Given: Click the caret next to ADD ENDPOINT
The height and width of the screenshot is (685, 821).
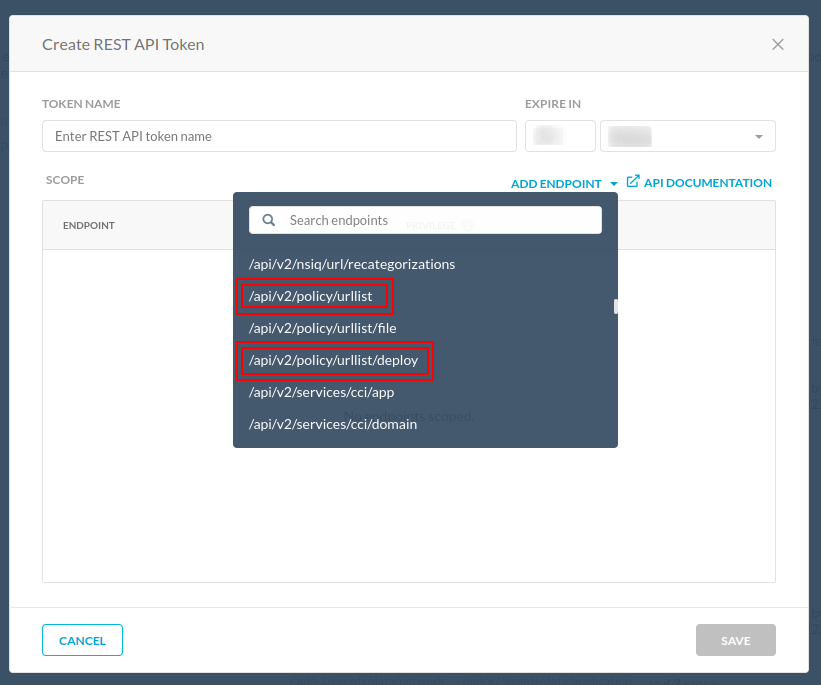Looking at the screenshot, I should [613, 183].
